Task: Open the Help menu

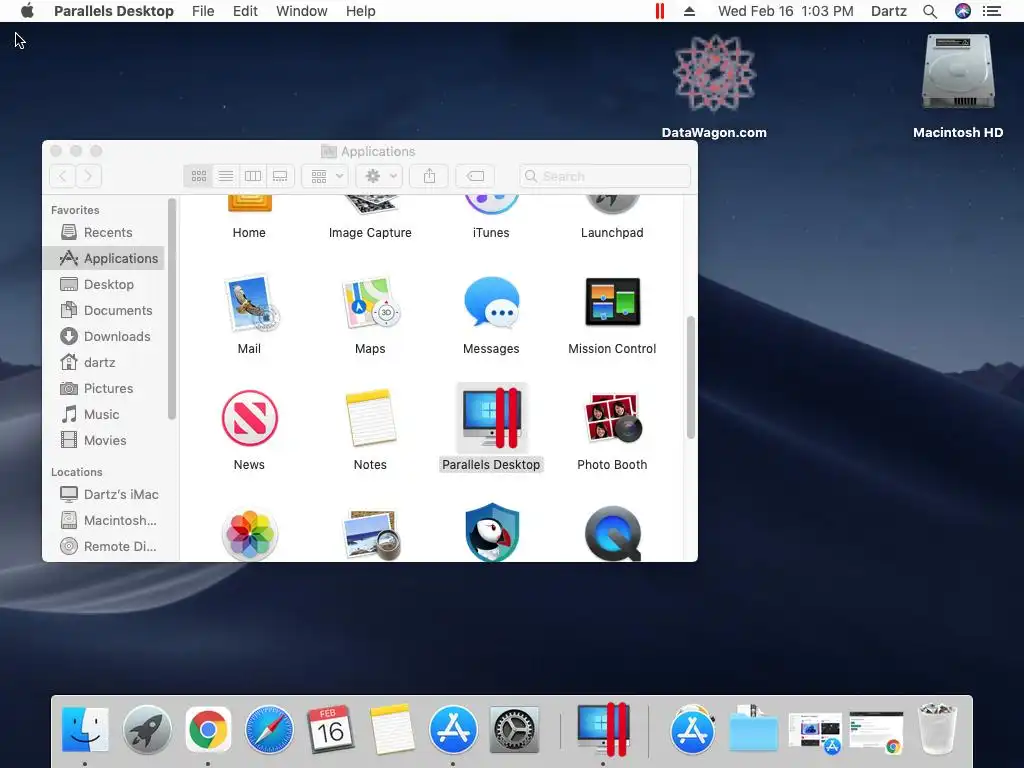Action: coord(360,11)
